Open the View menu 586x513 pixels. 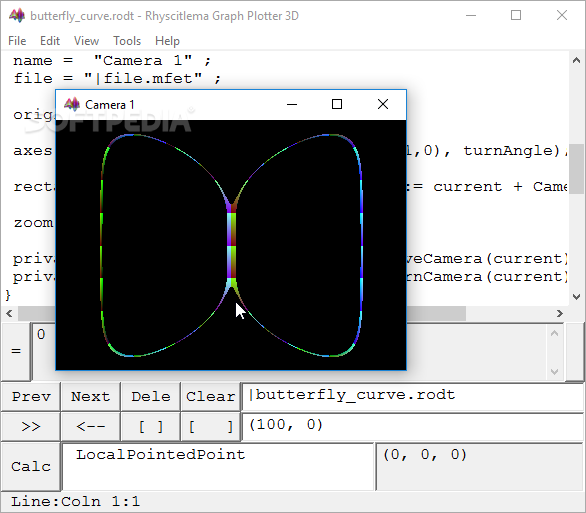86,41
